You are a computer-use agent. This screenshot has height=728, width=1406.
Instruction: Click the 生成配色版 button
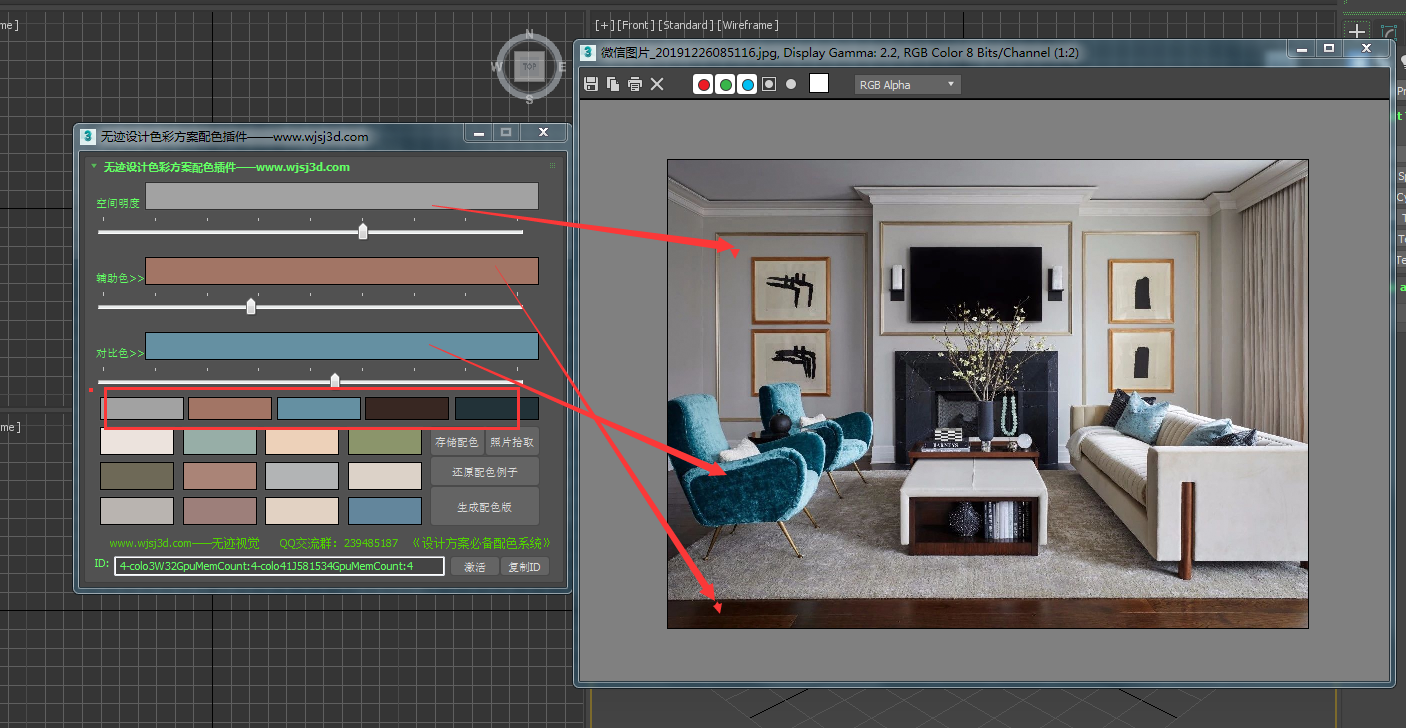pos(485,507)
